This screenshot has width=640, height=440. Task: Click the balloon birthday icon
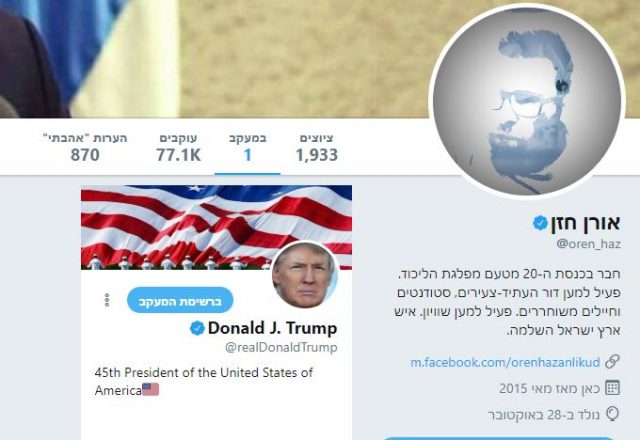click(x=612, y=414)
